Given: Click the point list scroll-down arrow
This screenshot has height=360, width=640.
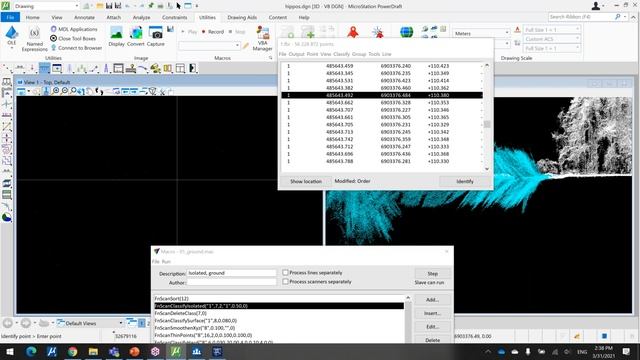Looking at the screenshot, I should (487, 169).
